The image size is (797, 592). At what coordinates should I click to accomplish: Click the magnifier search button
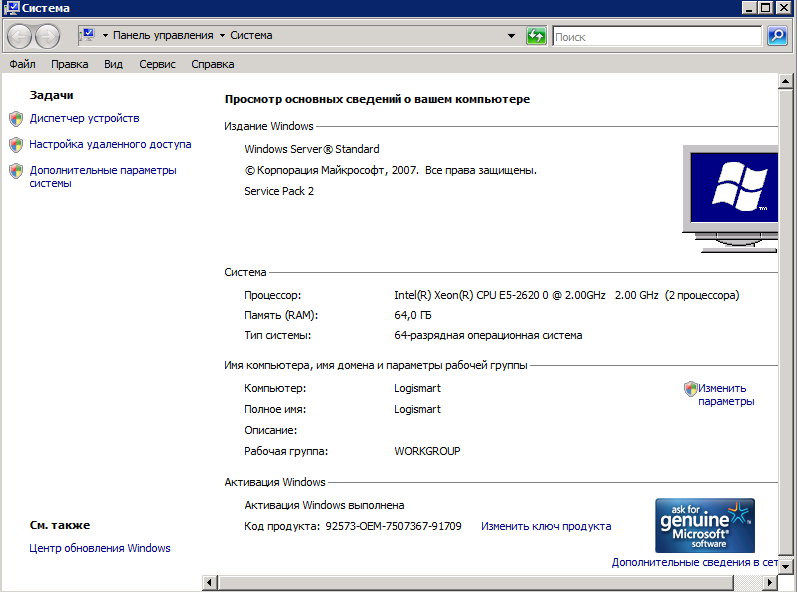777,36
